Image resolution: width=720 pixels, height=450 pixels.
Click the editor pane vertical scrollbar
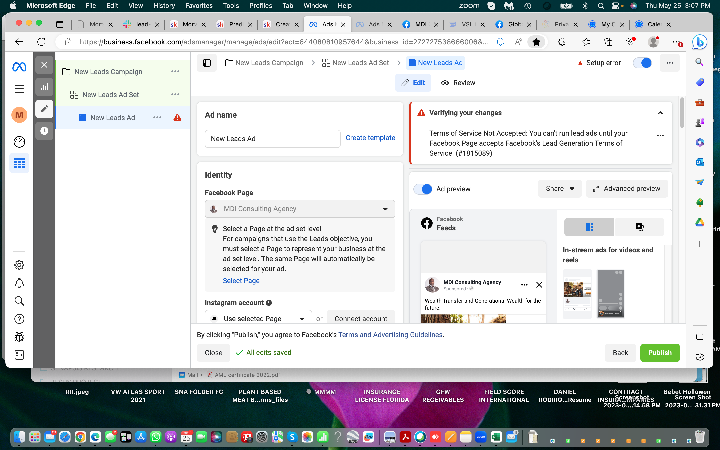(x=681, y=112)
